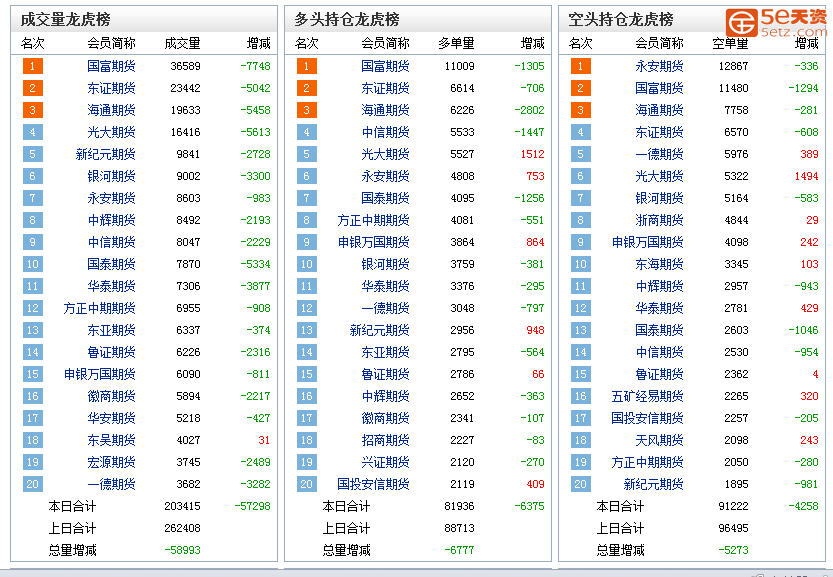Open 光大期货 link in 成交量龙虎榜 table
Image resolution: width=833 pixels, height=577 pixels.
(111, 132)
